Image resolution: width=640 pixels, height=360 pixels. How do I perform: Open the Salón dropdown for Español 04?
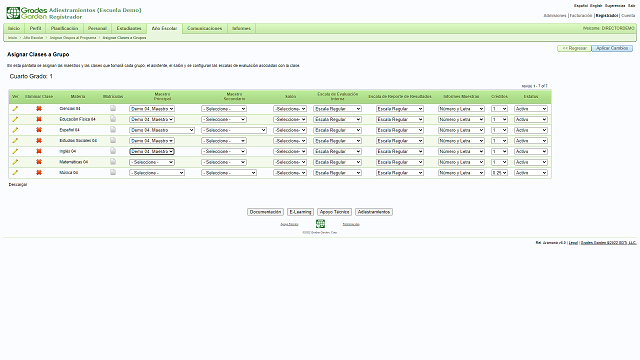click(x=290, y=130)
